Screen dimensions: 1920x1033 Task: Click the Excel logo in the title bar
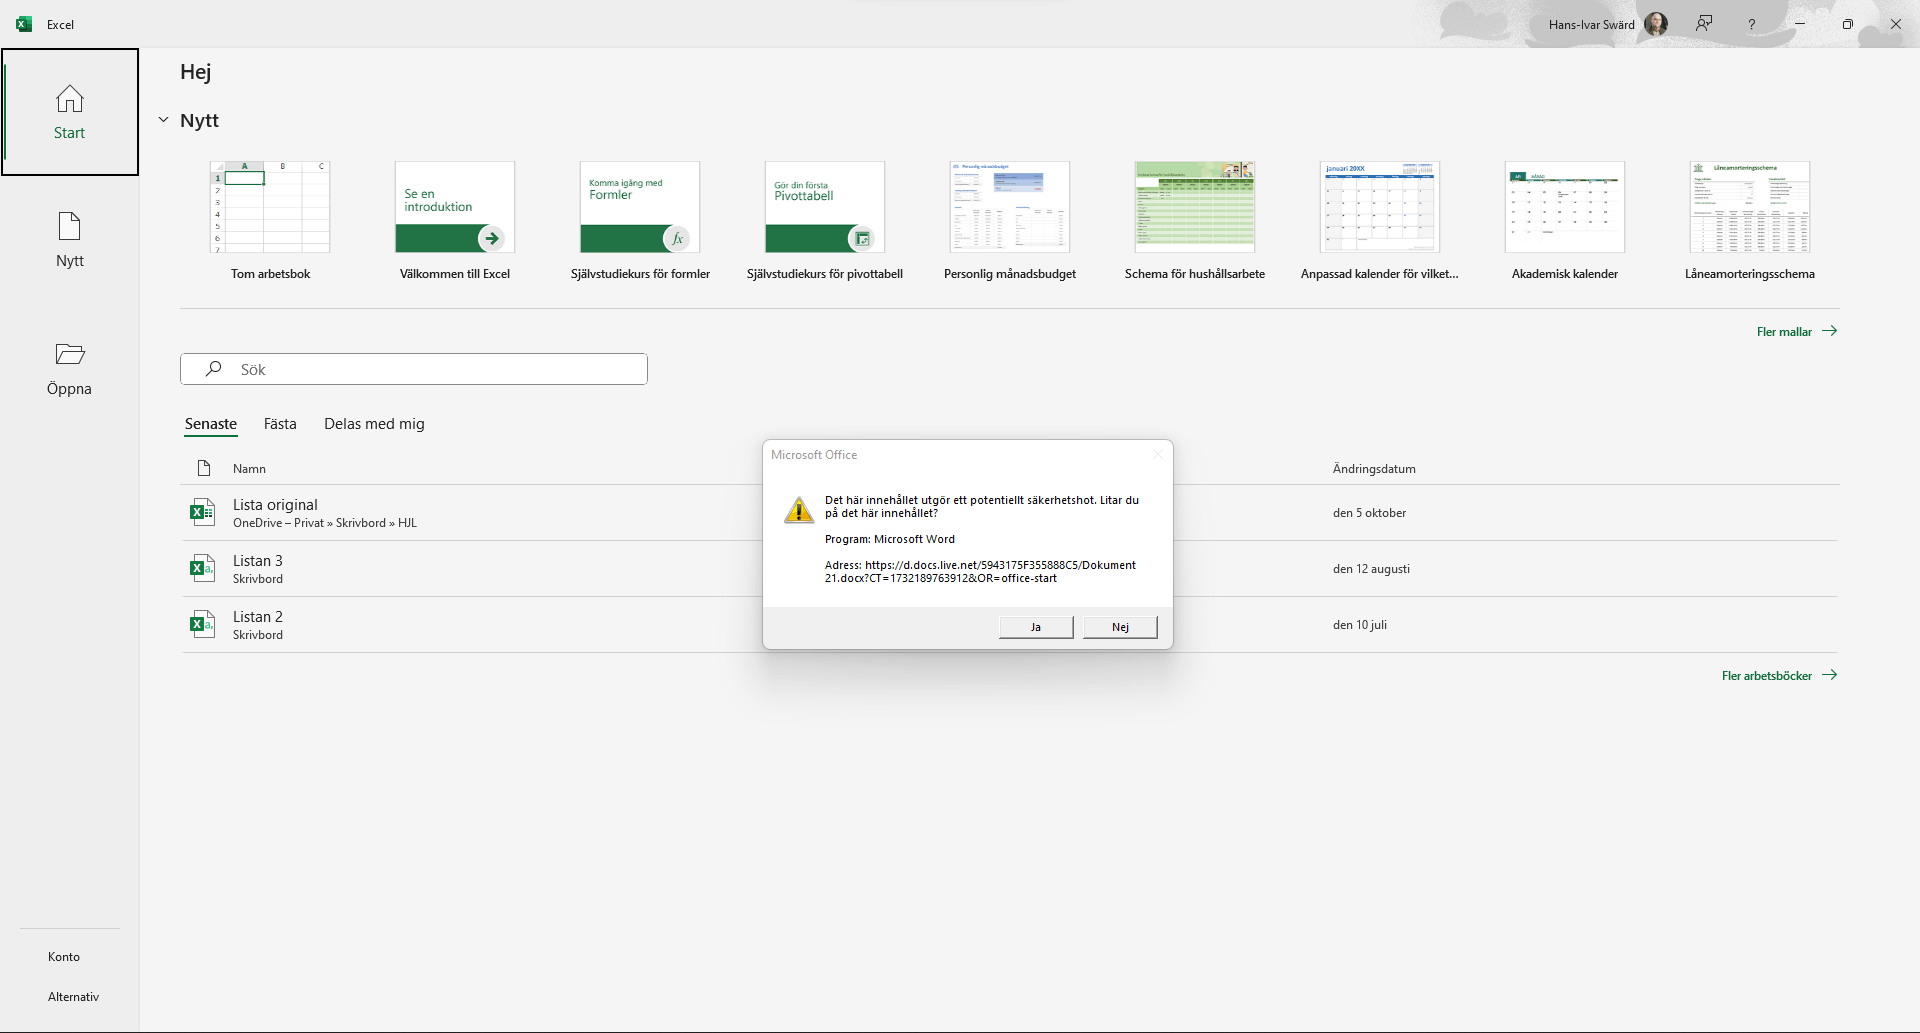24,24
